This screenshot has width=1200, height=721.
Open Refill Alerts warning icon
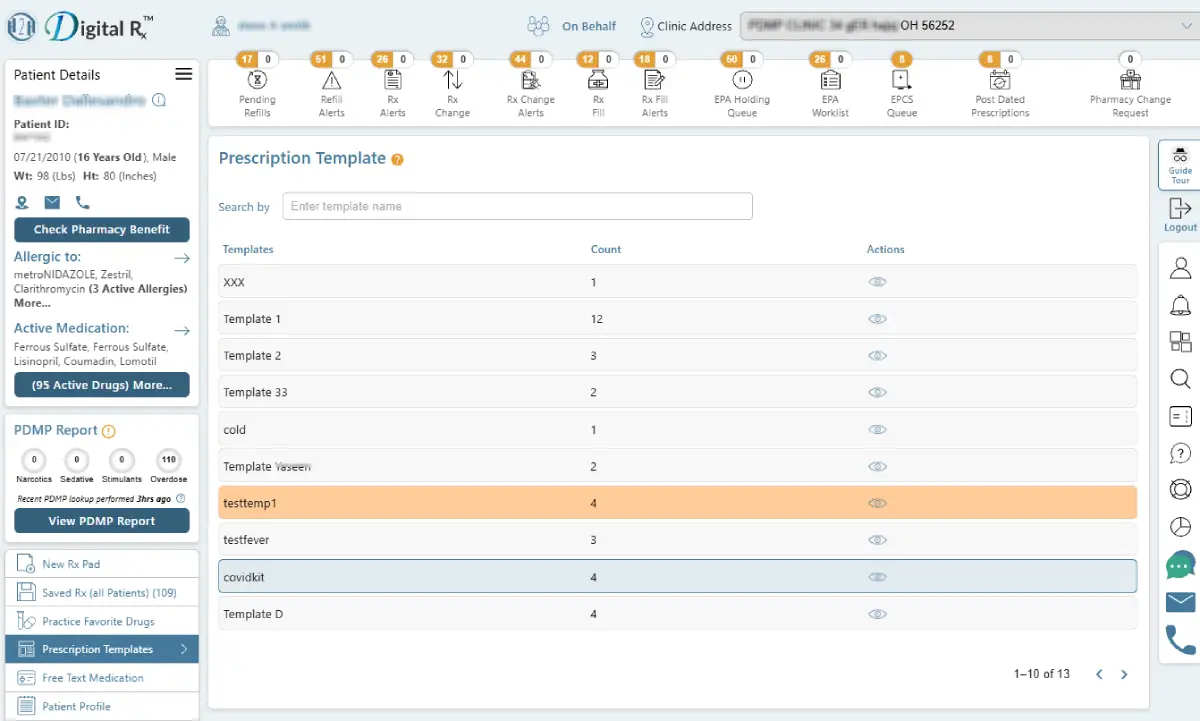pyautogui.click(x=331, y=80)
